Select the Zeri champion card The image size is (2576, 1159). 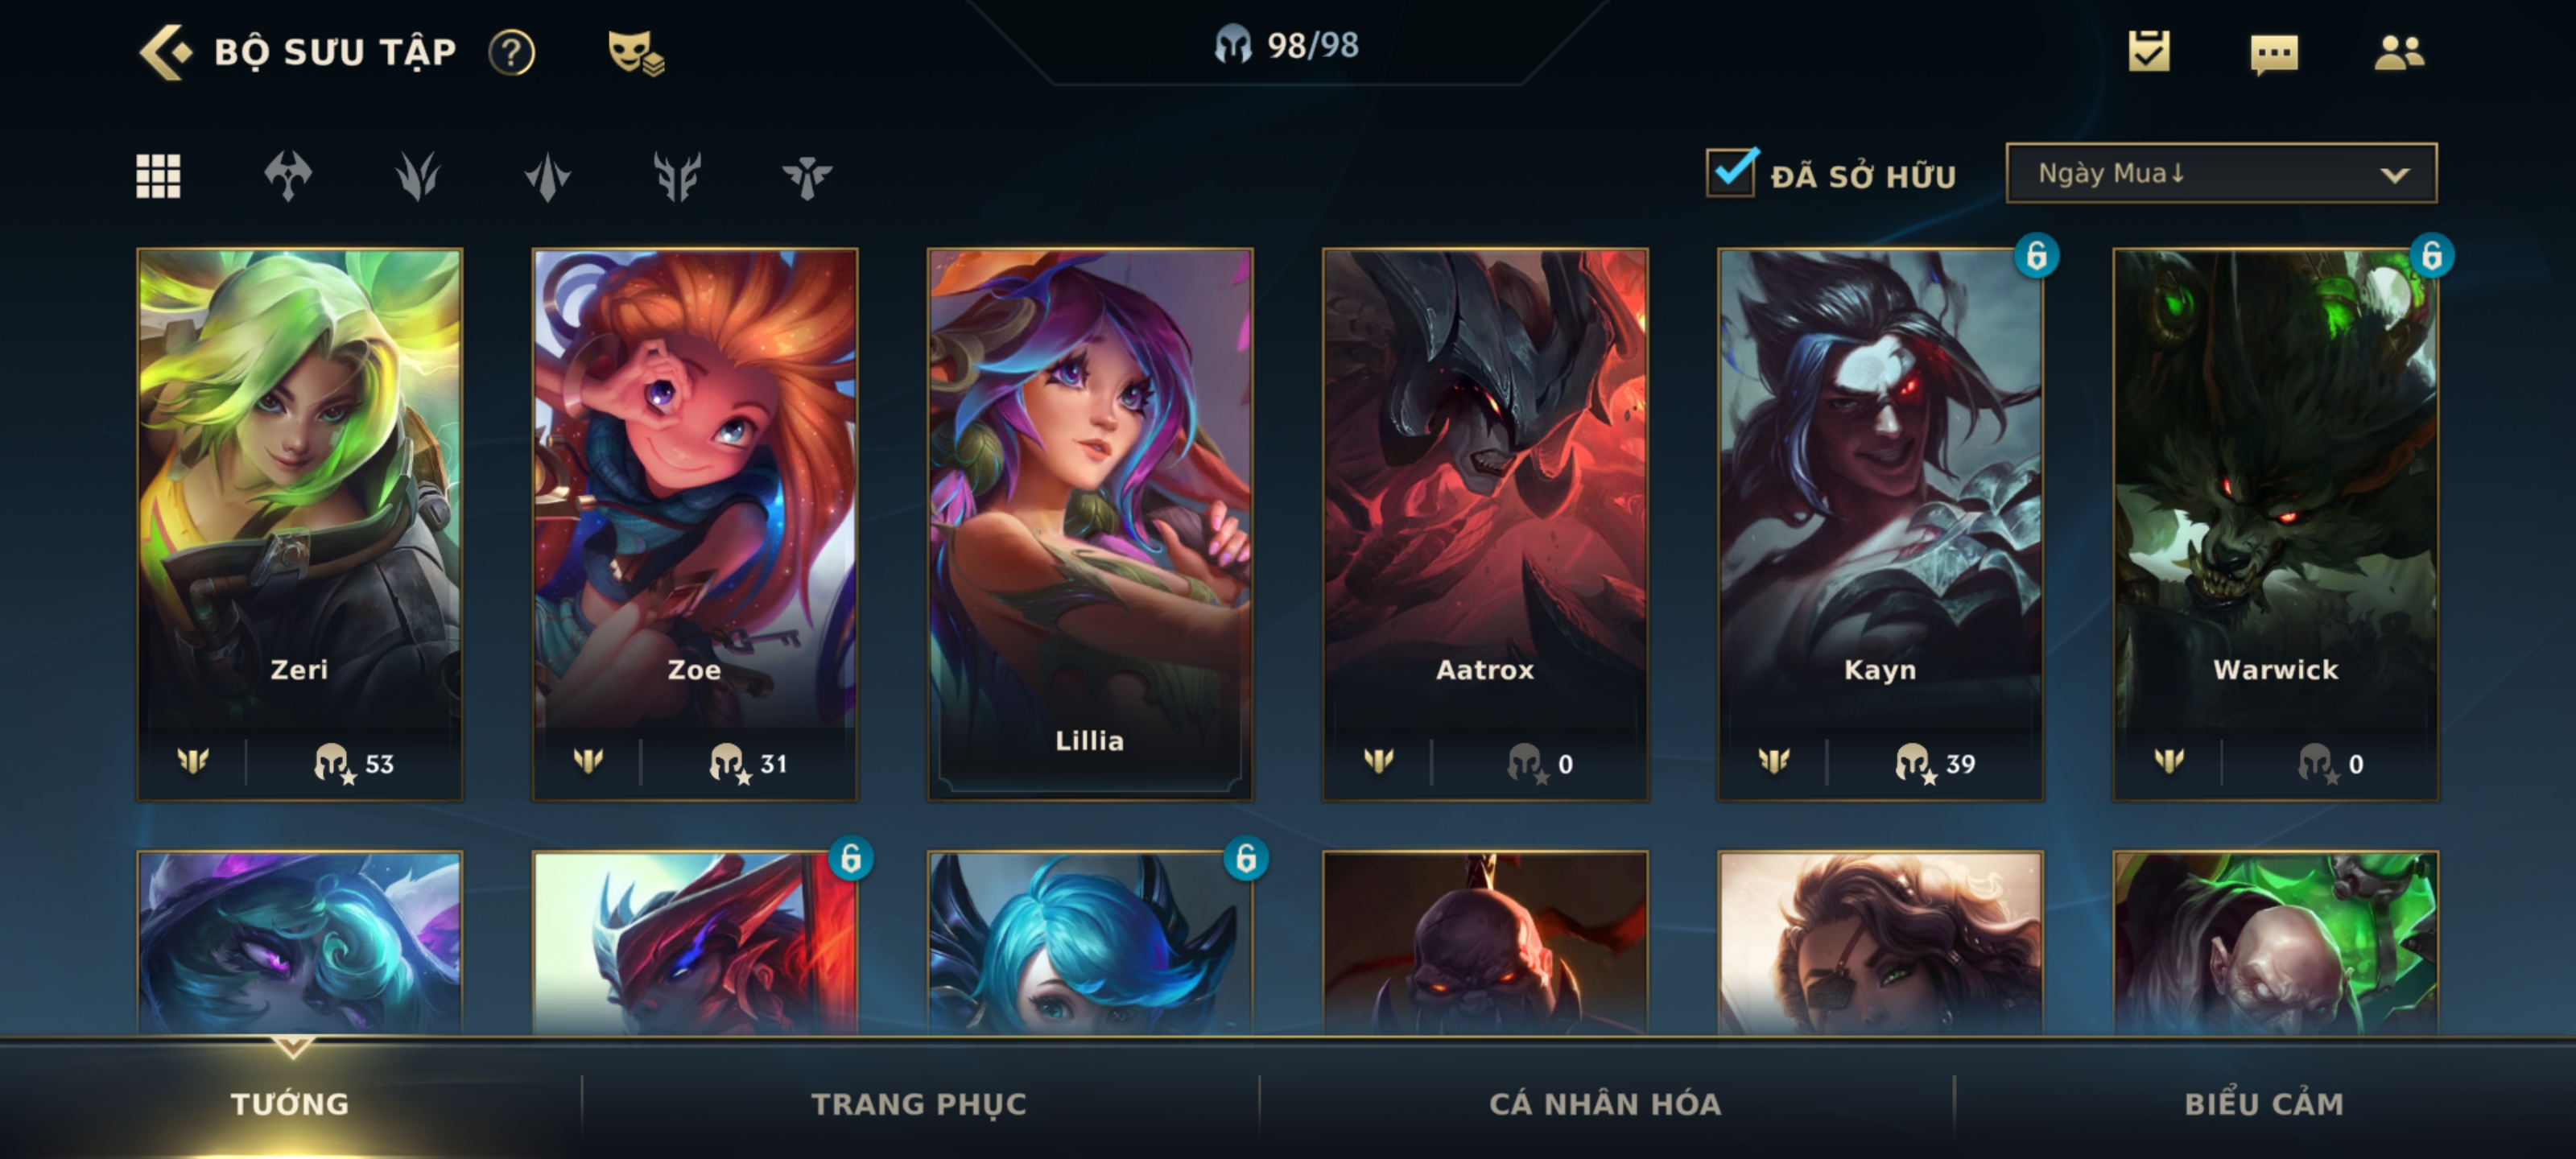[300, 524]
